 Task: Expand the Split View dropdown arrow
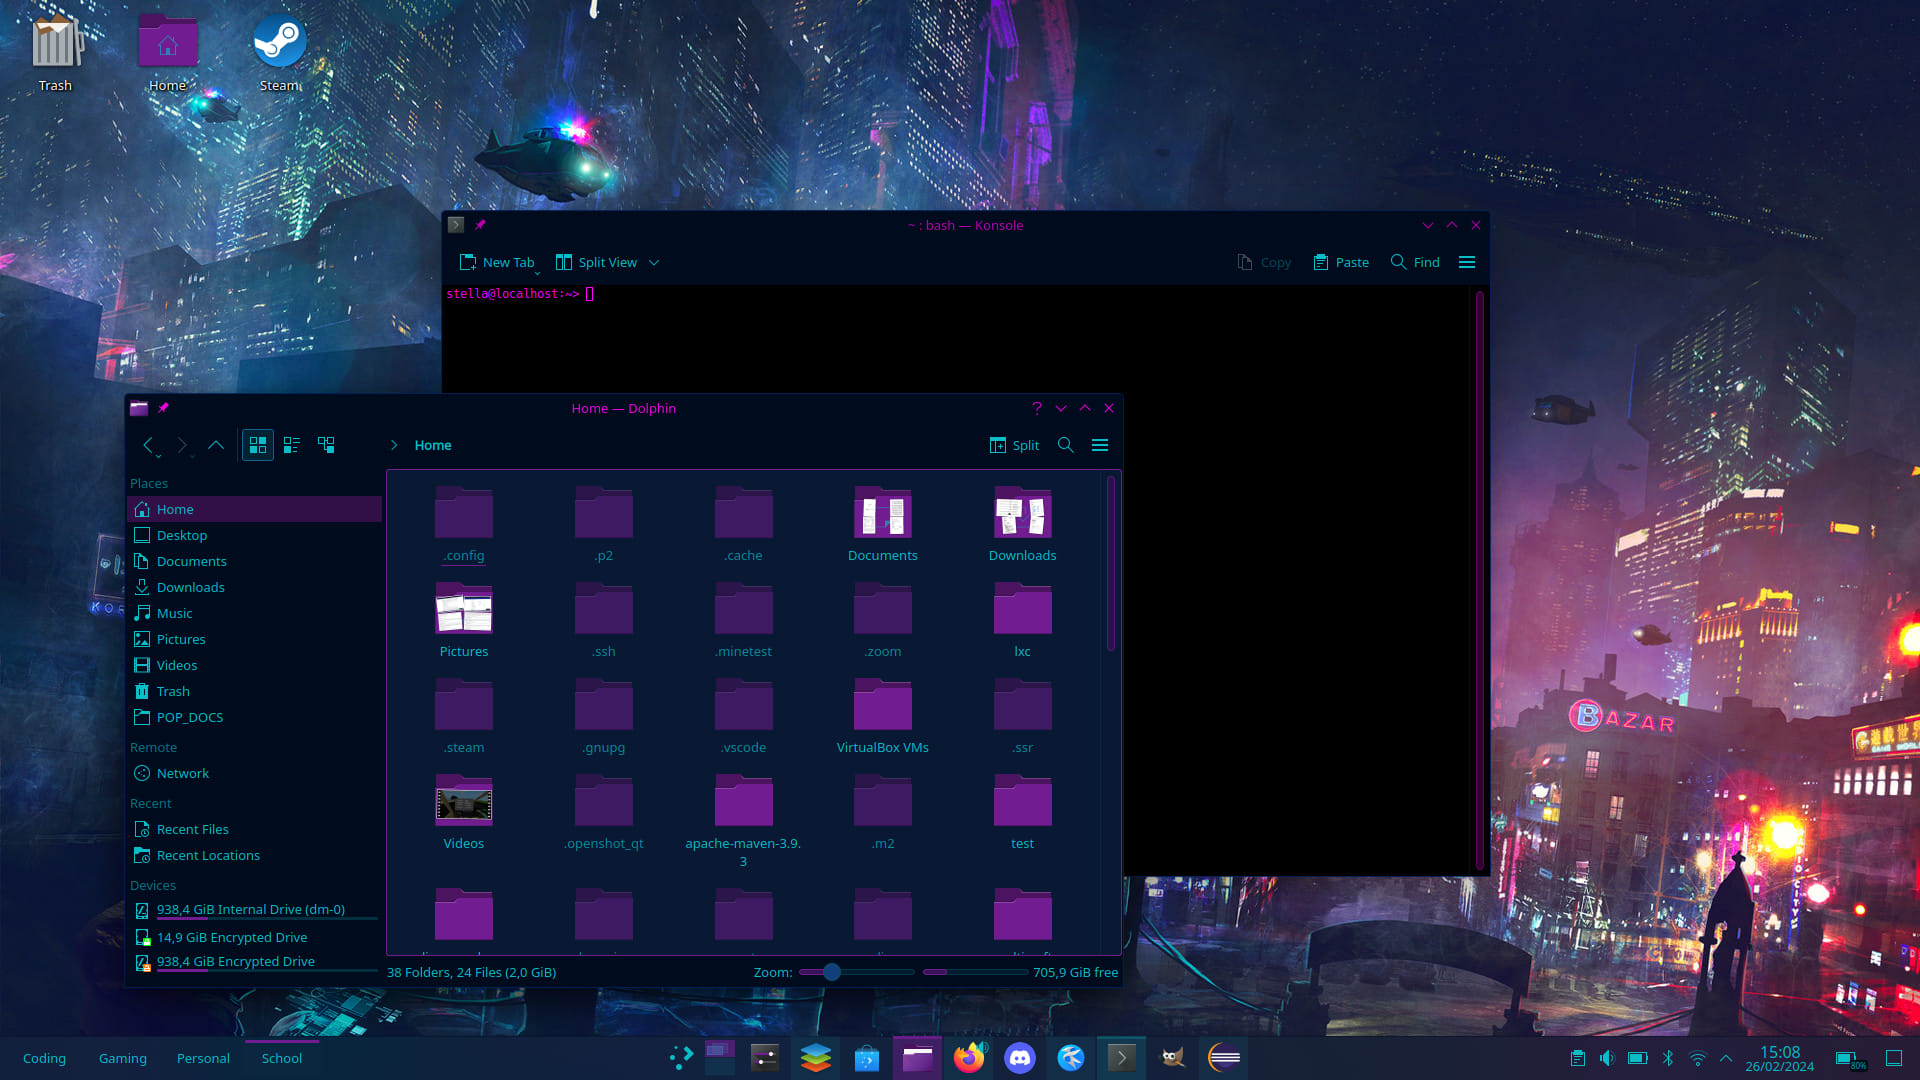tap(654, 262)
